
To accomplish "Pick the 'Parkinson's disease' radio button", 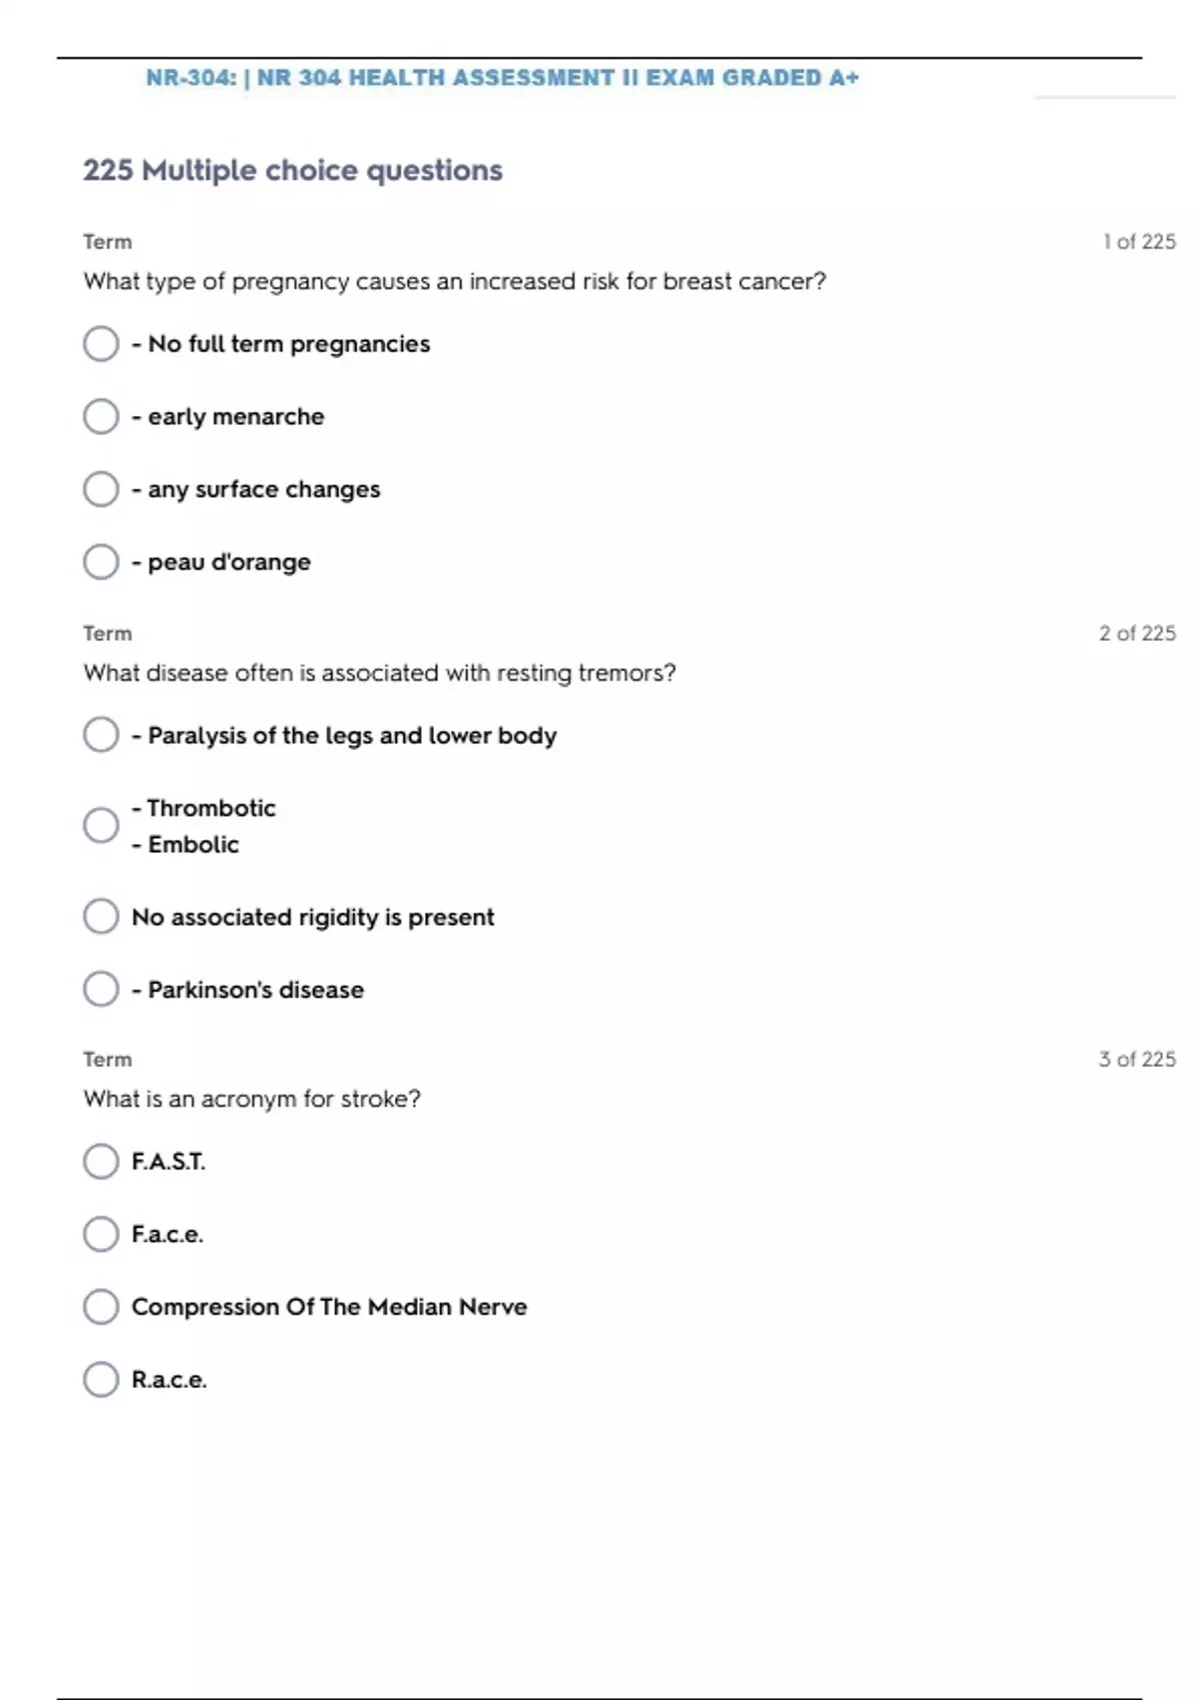I will coord(101,989).
